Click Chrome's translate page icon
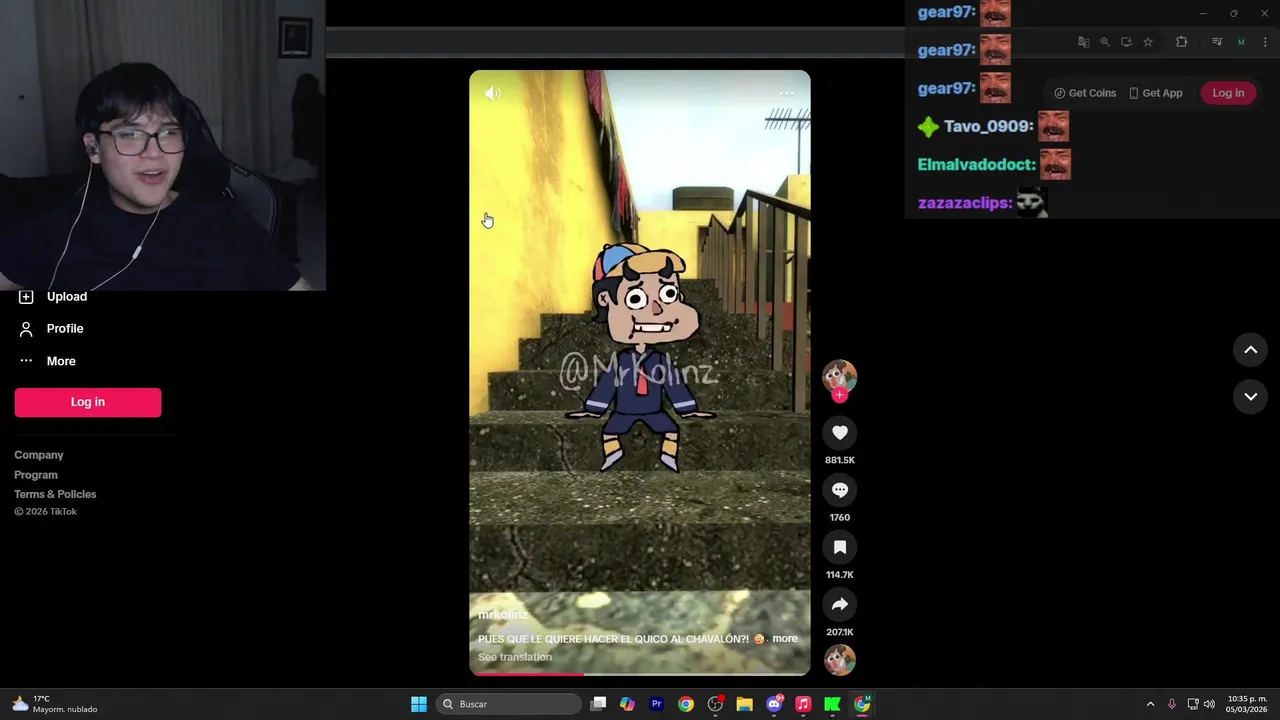Image resolution: width=1280 pixels, height=720 pixels. coord(1083,42)
